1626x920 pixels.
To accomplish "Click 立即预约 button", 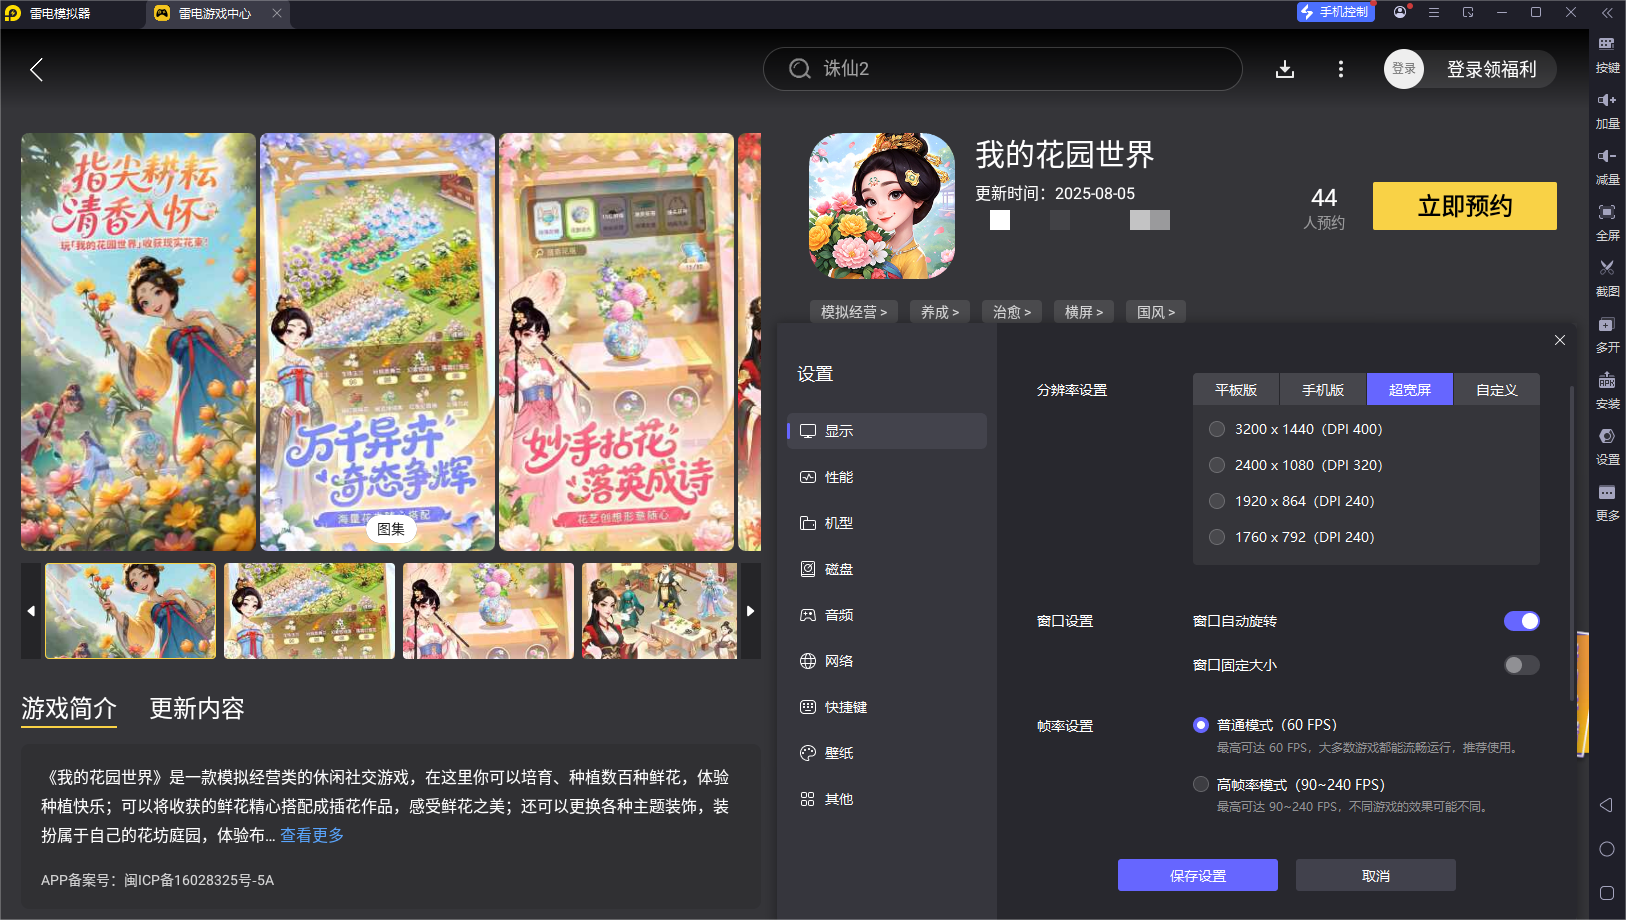I will (1465, 206).
